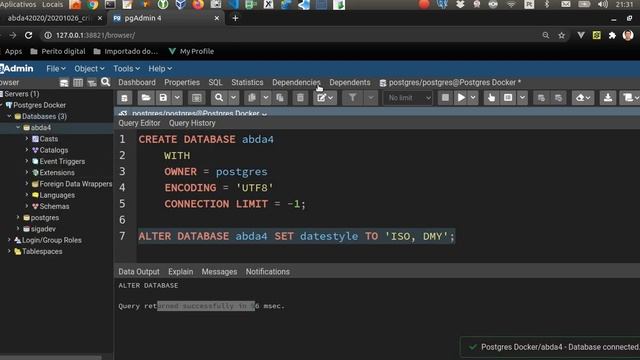The image size is (640, 360).
Task: Open the Tools menu
Action: pos(127,69)
